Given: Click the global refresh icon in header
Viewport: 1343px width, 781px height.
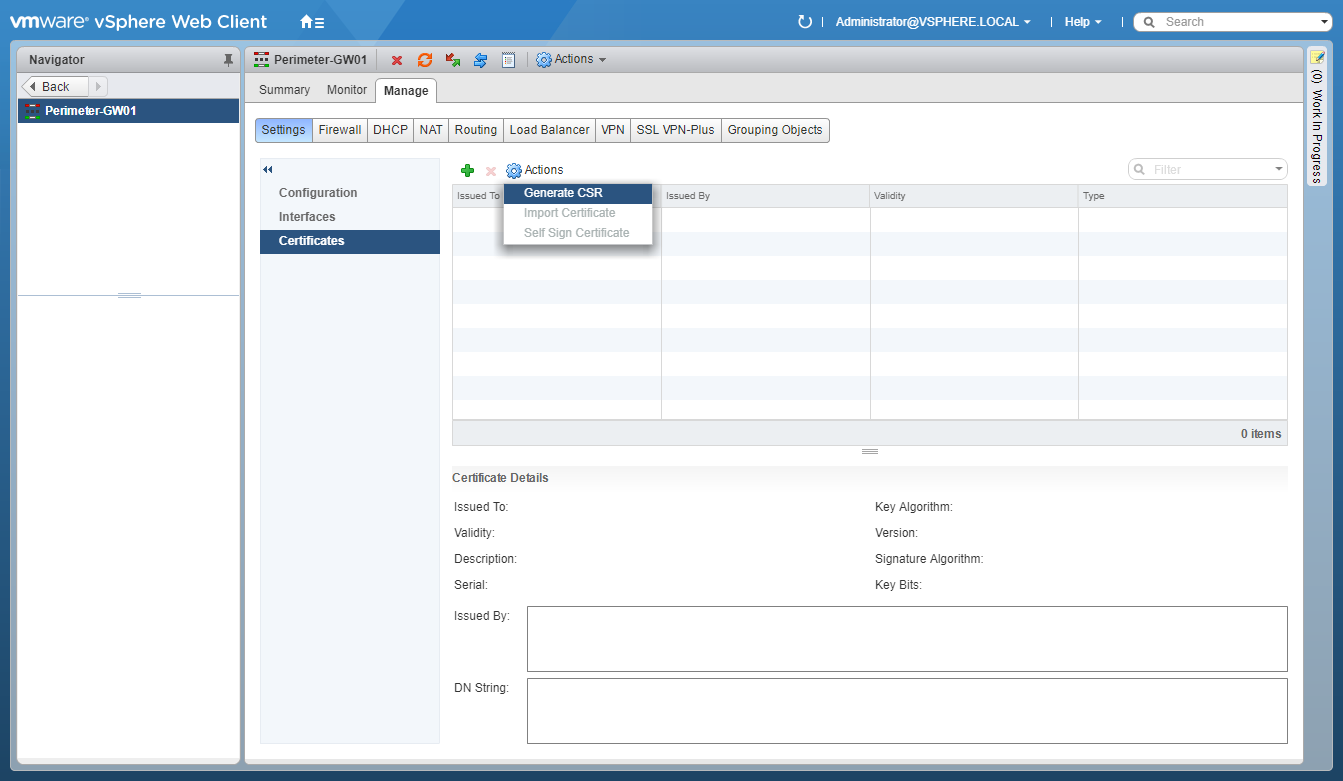Looking at the screenshot, I should [x=804, y=22].
